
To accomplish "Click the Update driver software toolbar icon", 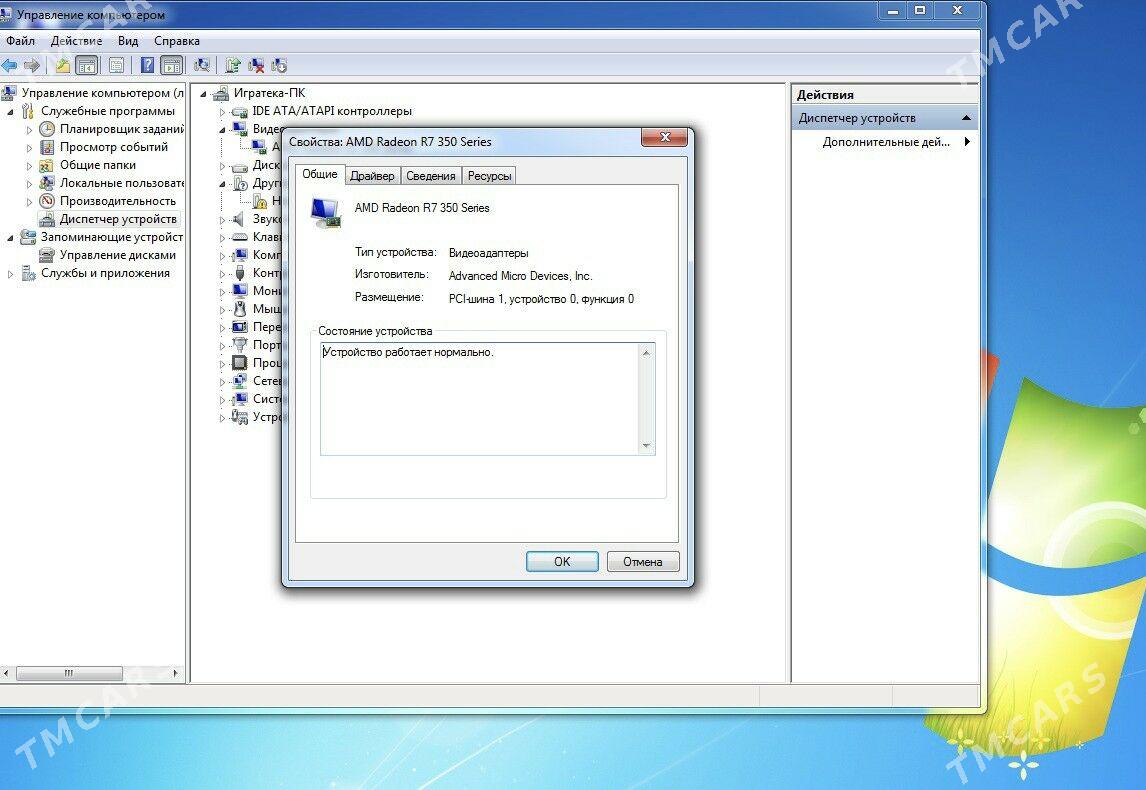I will pos(232,66).
